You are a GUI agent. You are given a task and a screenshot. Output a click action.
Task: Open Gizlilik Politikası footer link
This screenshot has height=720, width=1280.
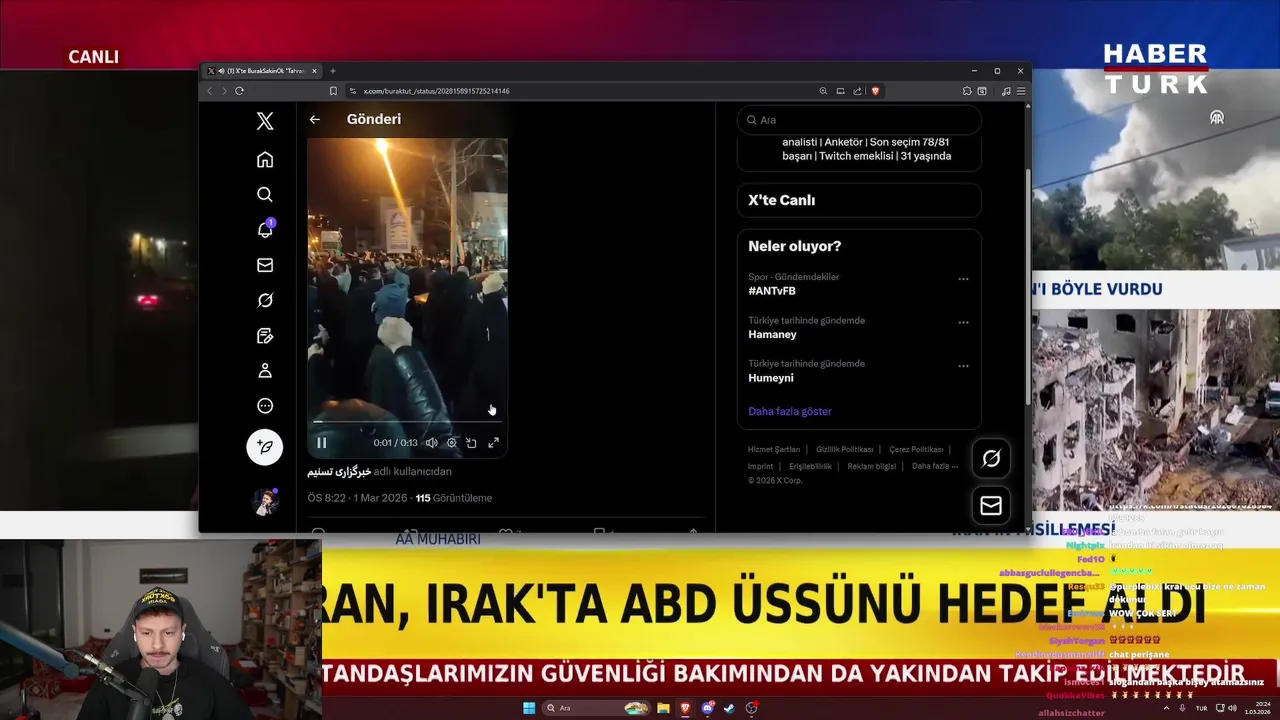(844, 450)
